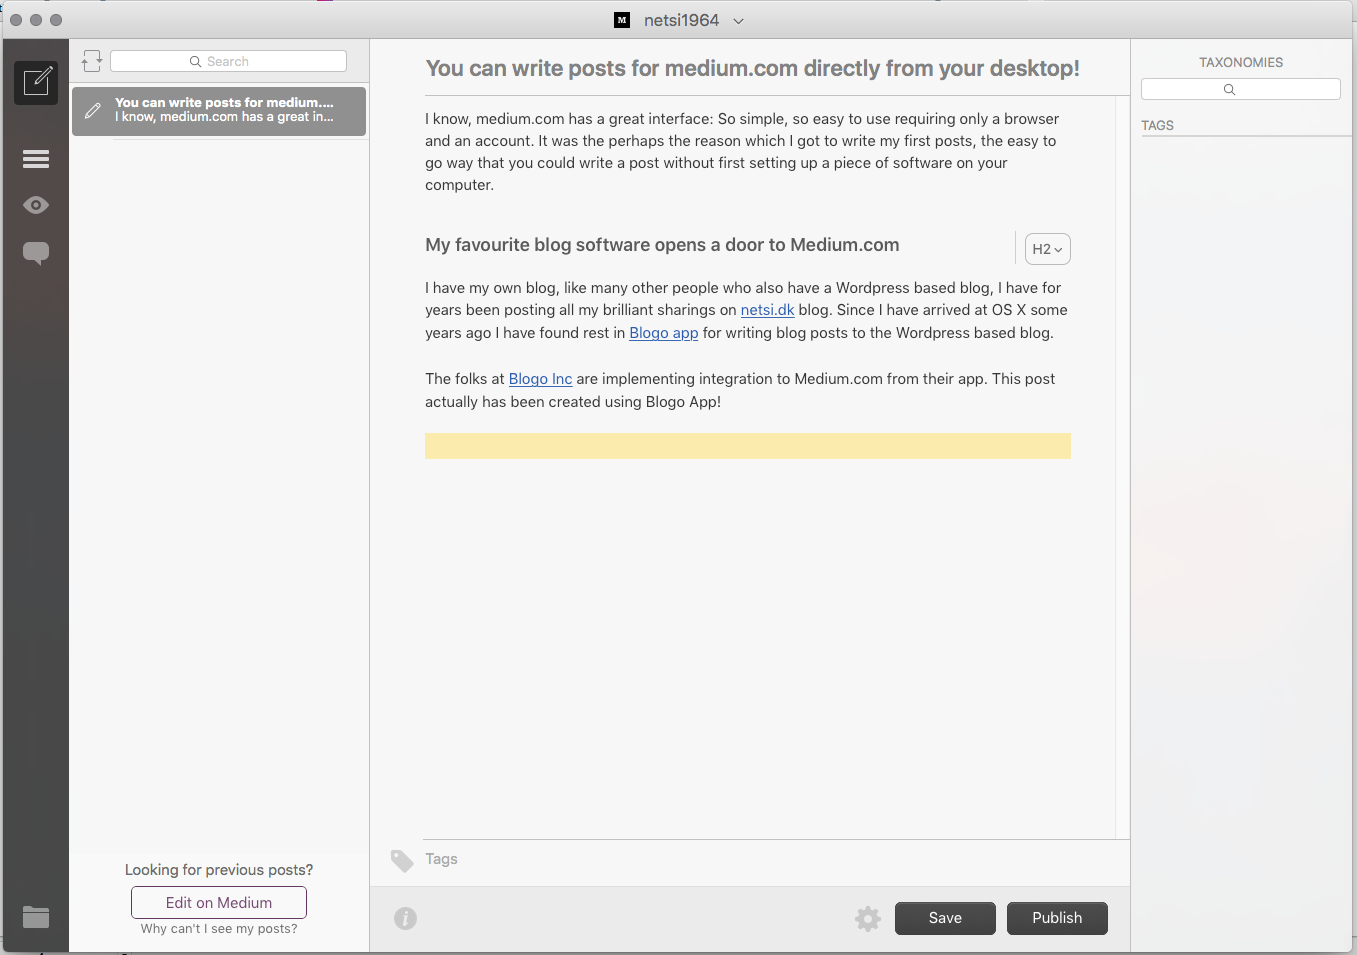Click the refresh posts icon beside Search

[x=92, y=62]
